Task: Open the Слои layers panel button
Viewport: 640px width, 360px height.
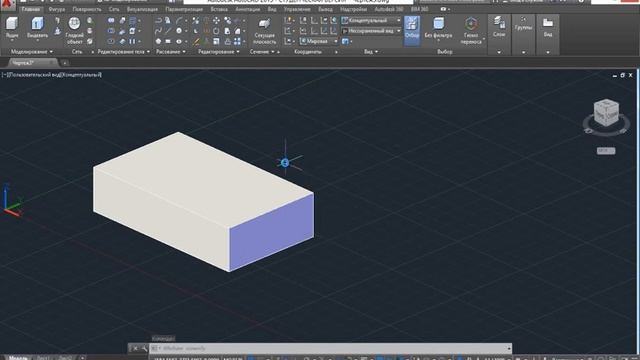Action: (x=499, y=27)
